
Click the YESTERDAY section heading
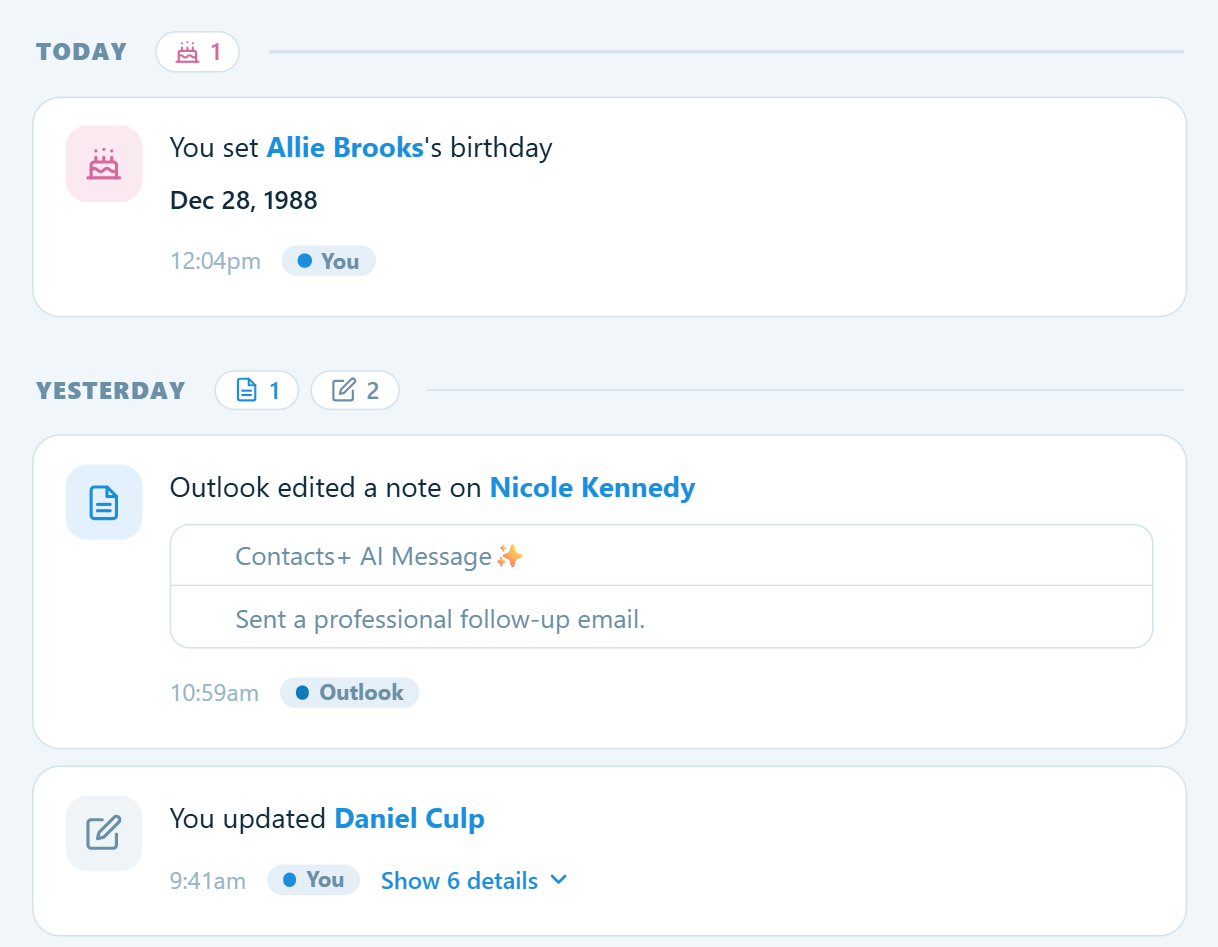pyautogui.click(x=111, y=390)
